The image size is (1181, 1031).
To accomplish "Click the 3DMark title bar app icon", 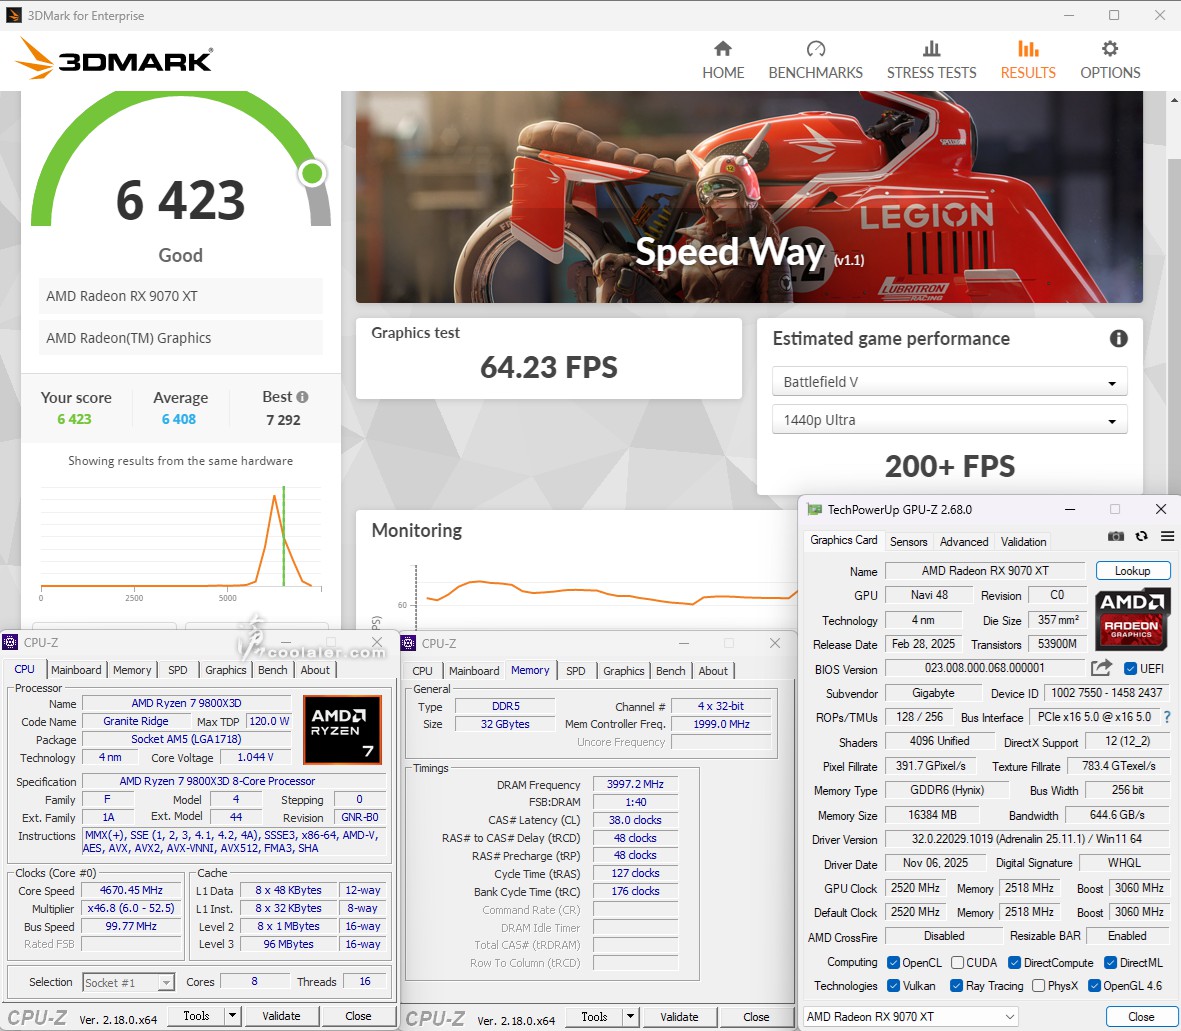I will coord(14,15).
